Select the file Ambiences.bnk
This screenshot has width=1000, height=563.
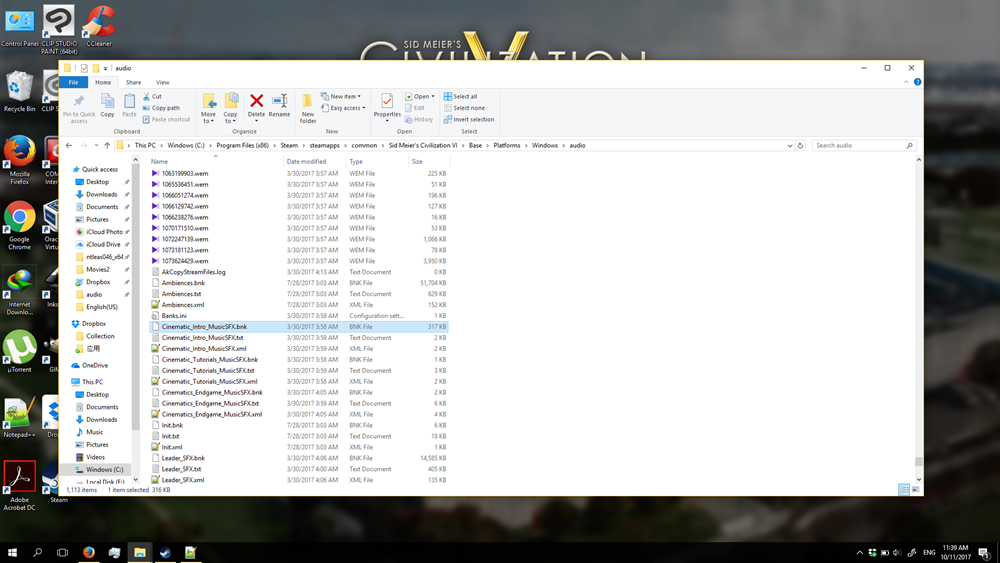click(x=183, y=283)
